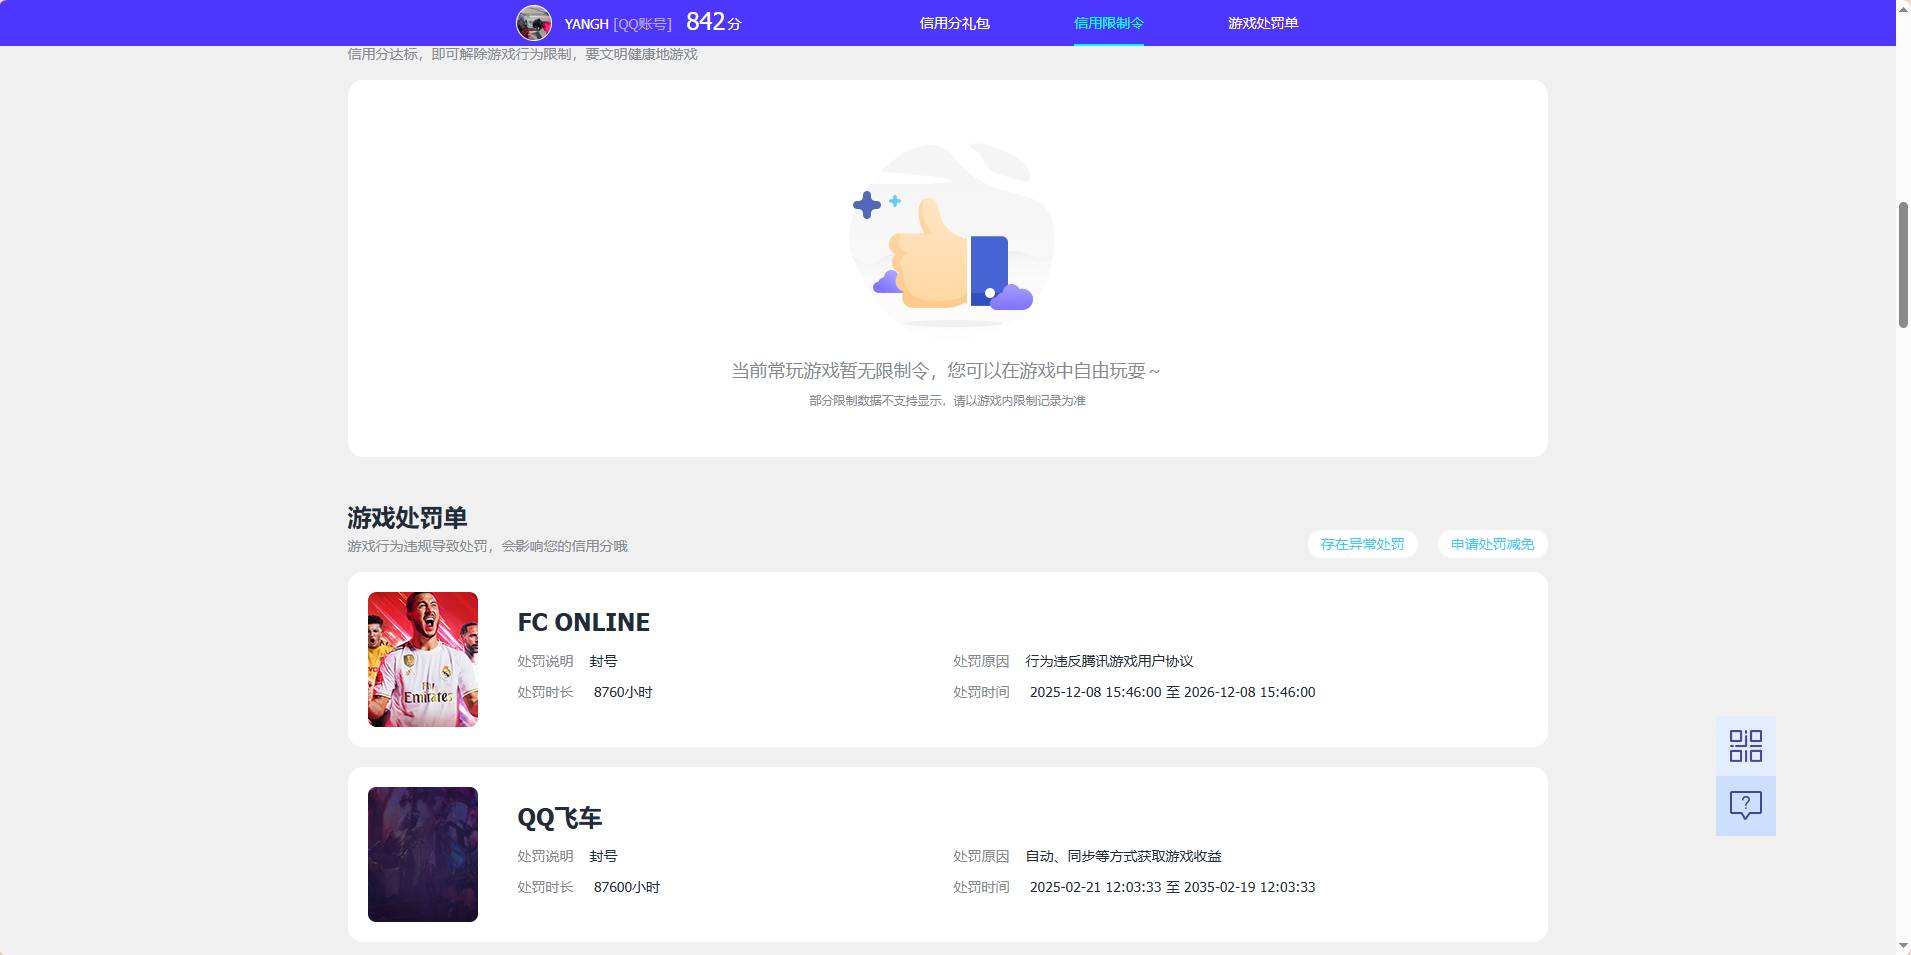Image resolution: width=1911 pixels, height=955 pixels.
Task: Click the 申请处罚减免 button
Action: (x=1492, y=544)
